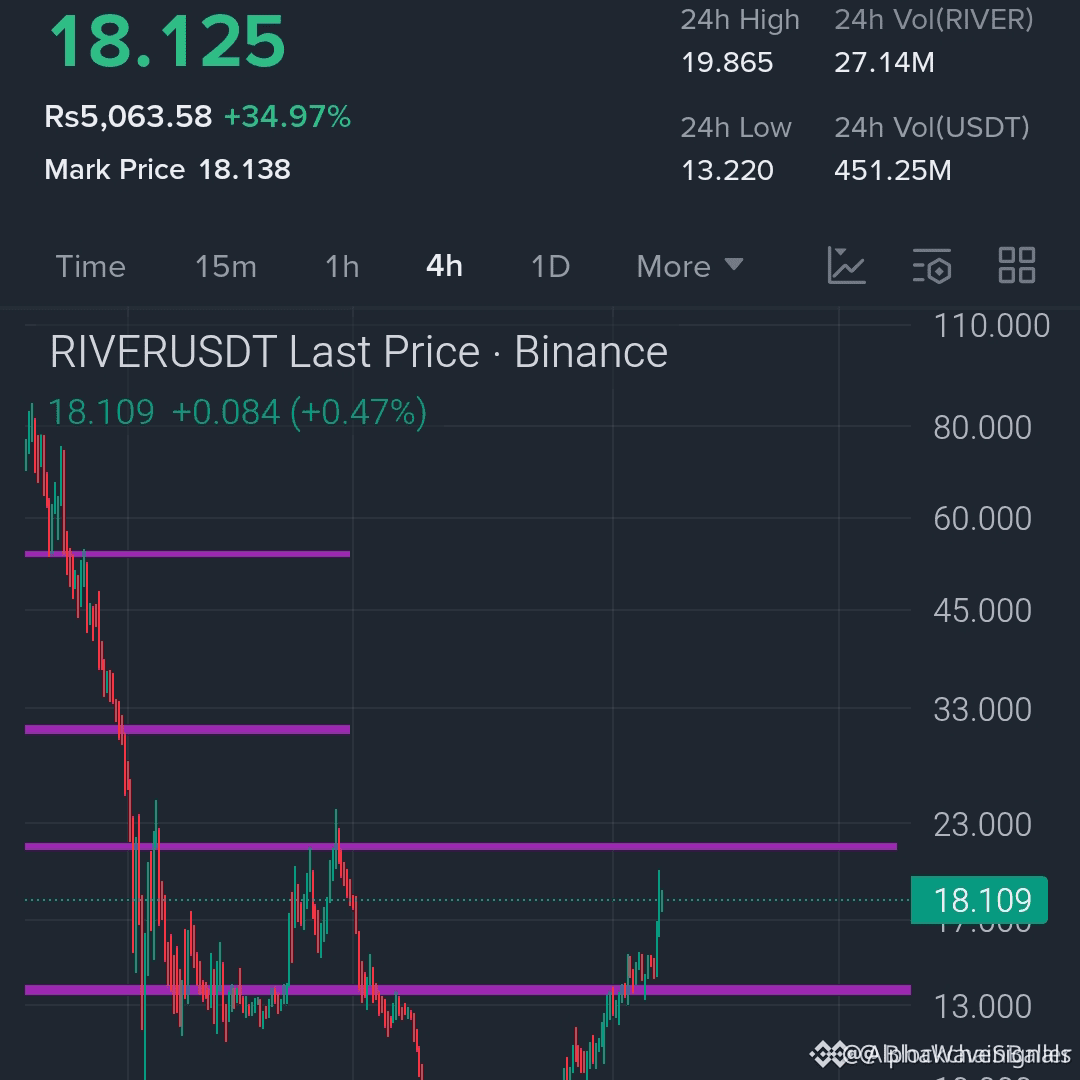Select the purple line near 55 level
The width and height of the screenshot is (1080, 1080).
[x=187, y=553]
